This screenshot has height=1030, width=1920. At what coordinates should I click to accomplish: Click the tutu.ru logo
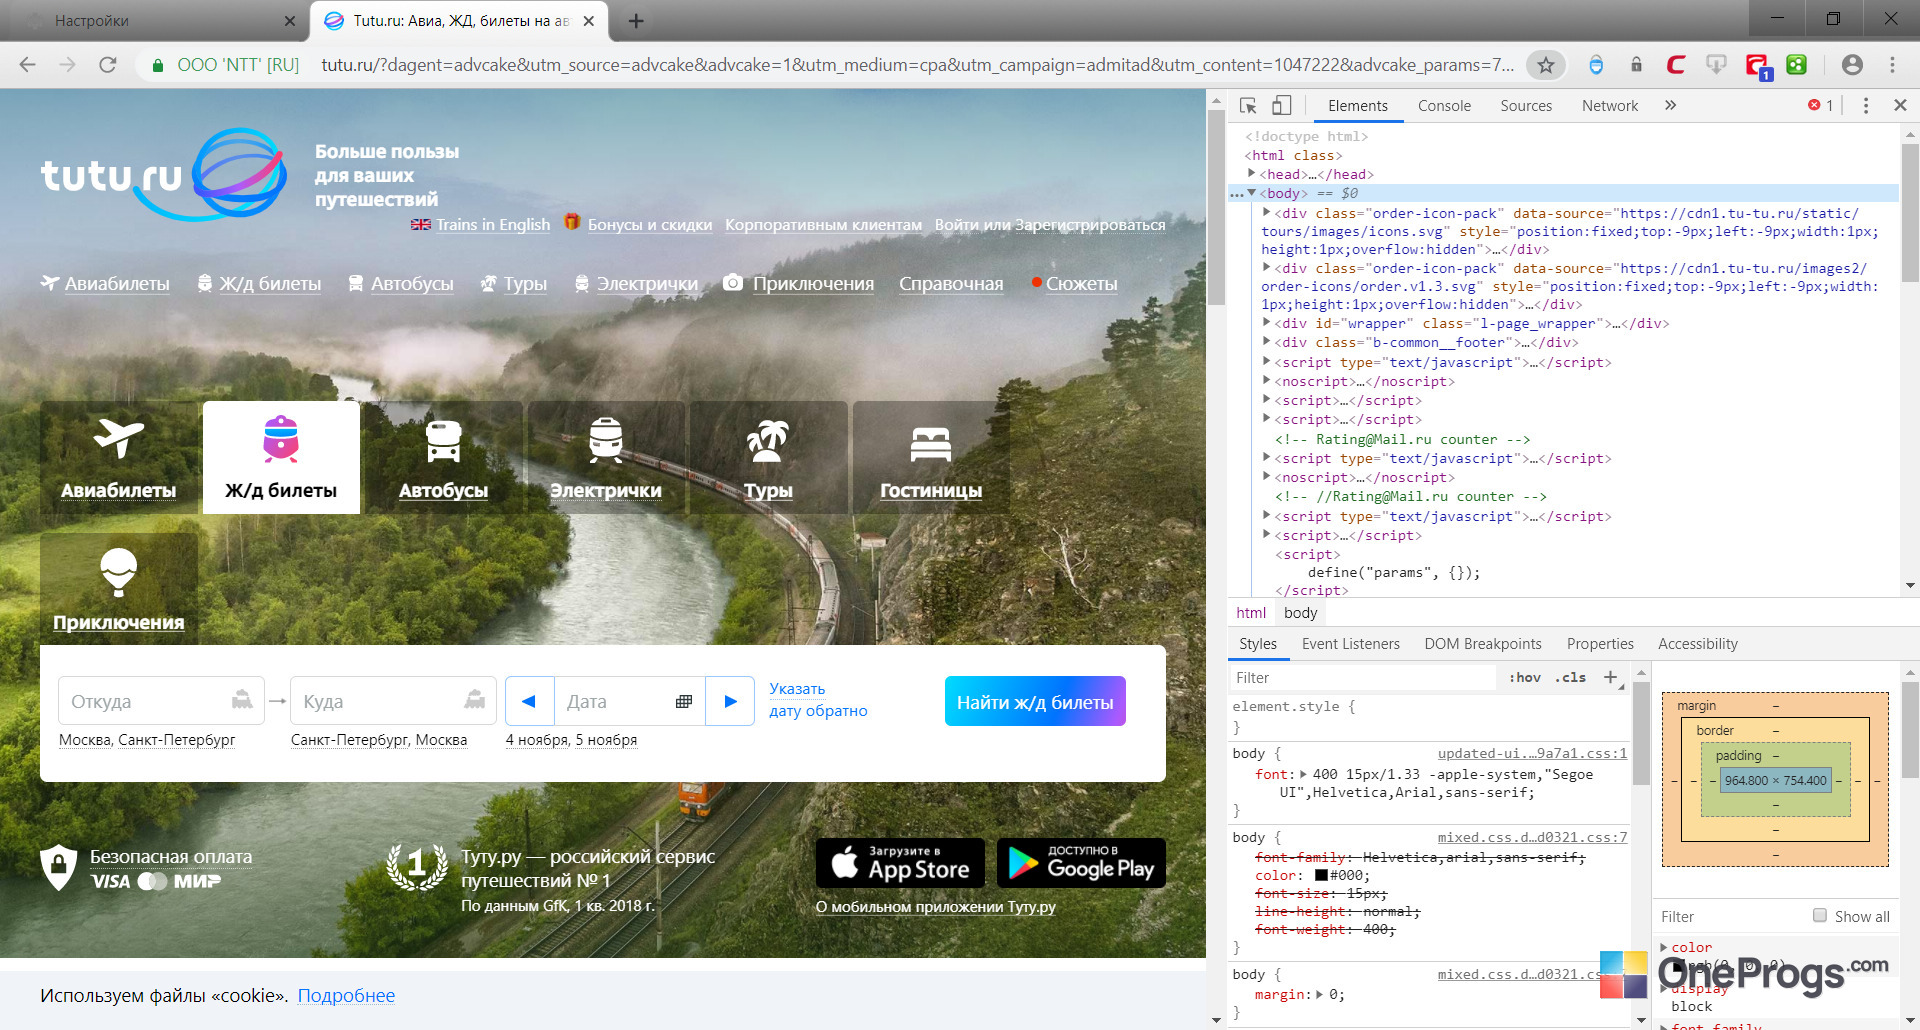(x=164, y=174)
